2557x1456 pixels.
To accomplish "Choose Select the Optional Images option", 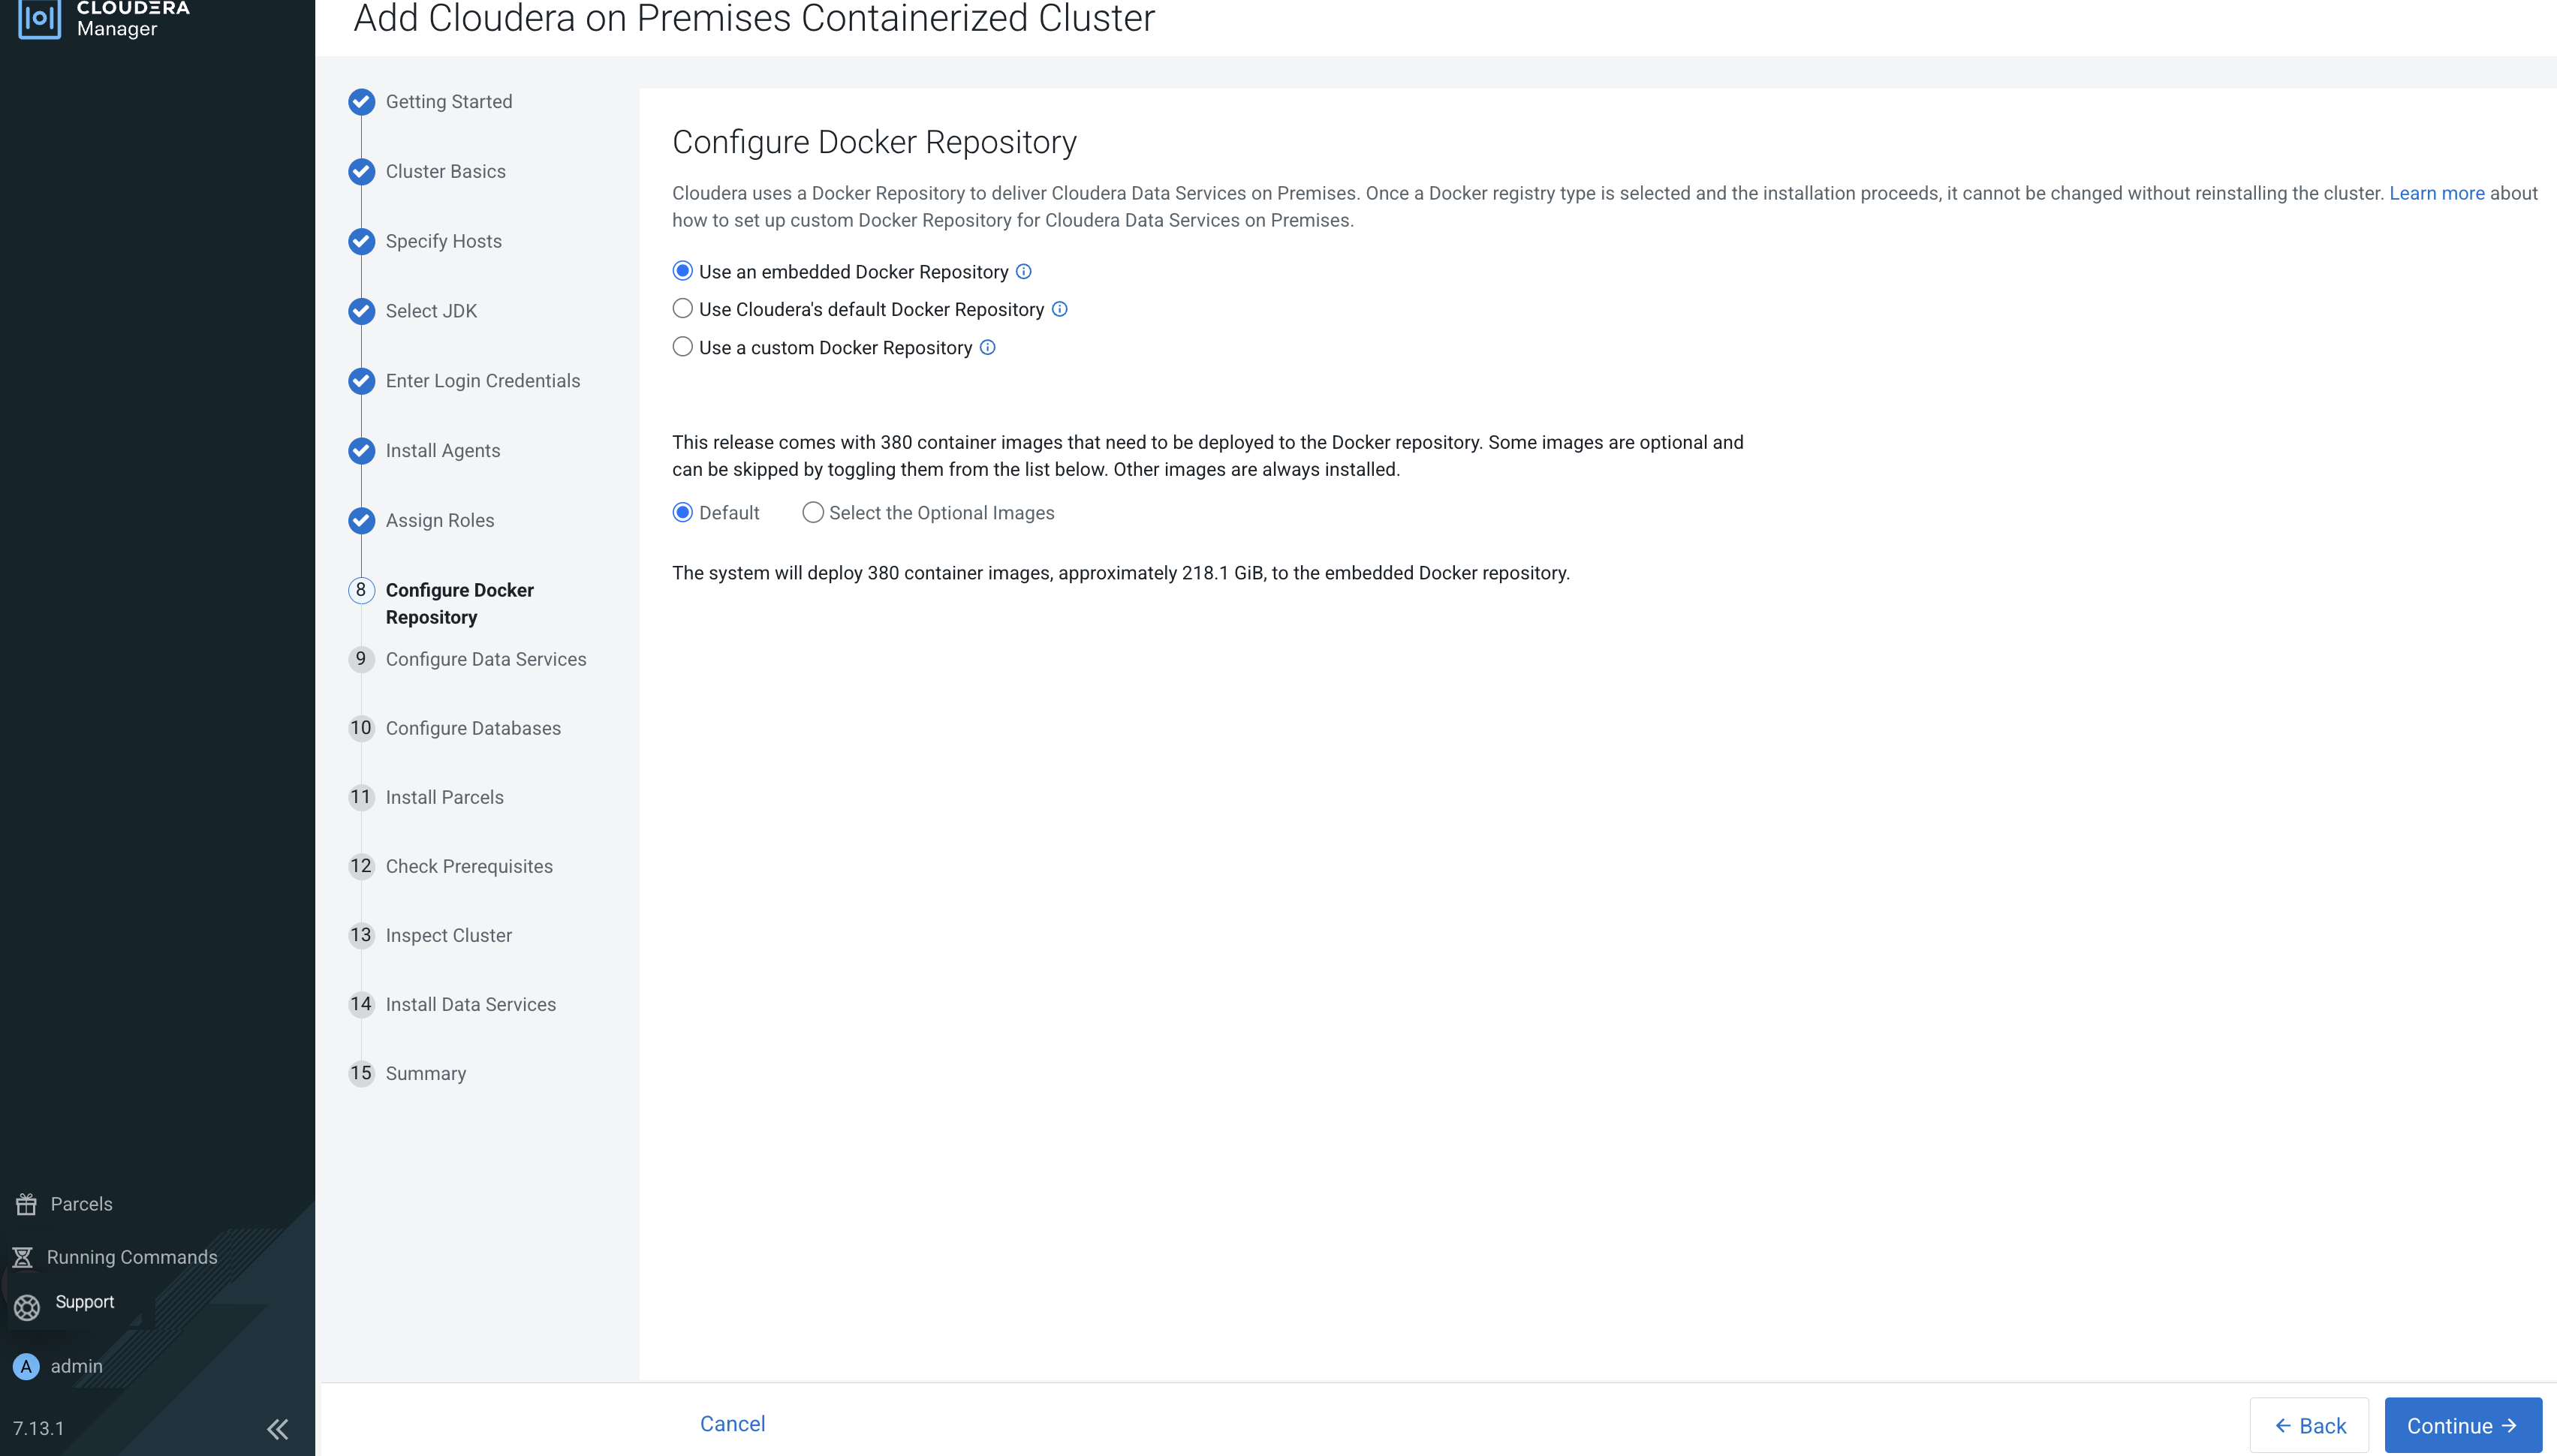I will 813,512.
